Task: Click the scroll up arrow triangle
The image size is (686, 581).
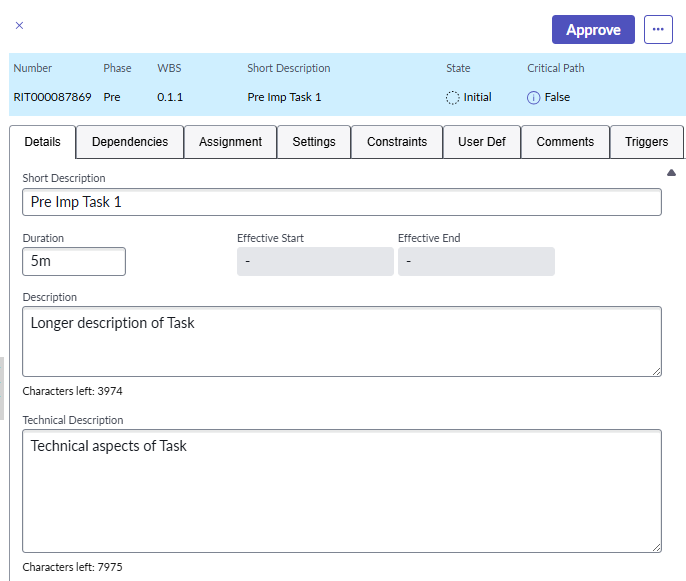Action: click(x=672, y=173)
